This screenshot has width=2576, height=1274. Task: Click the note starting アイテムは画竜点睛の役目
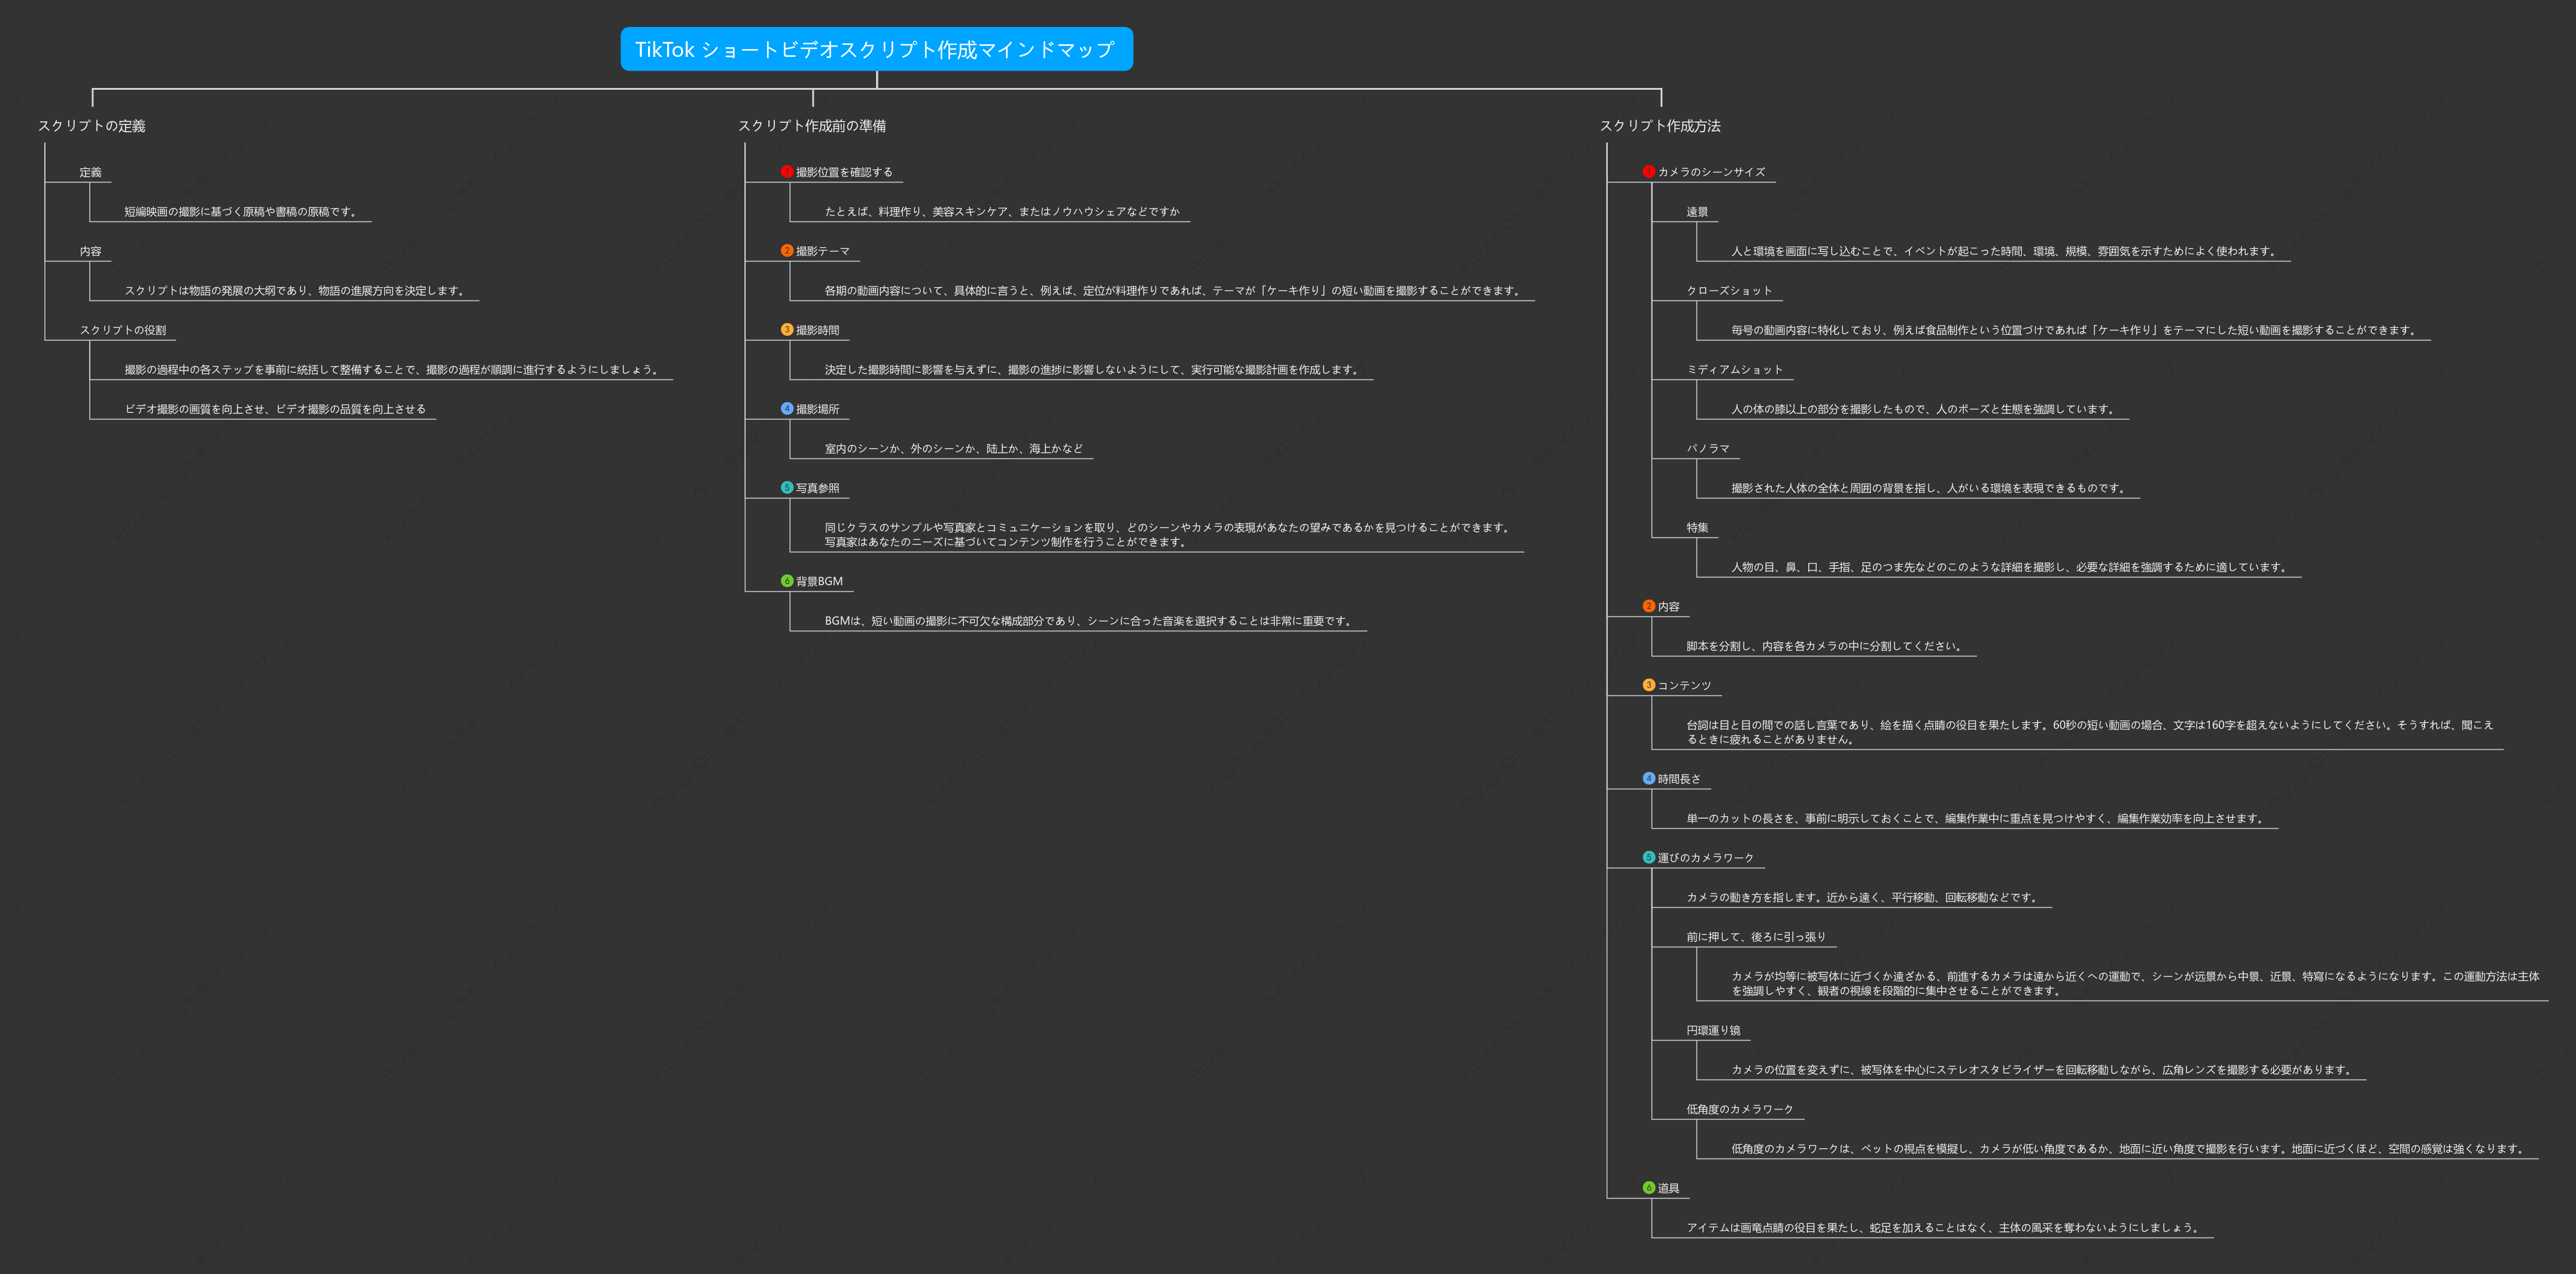point(1945,1228)
